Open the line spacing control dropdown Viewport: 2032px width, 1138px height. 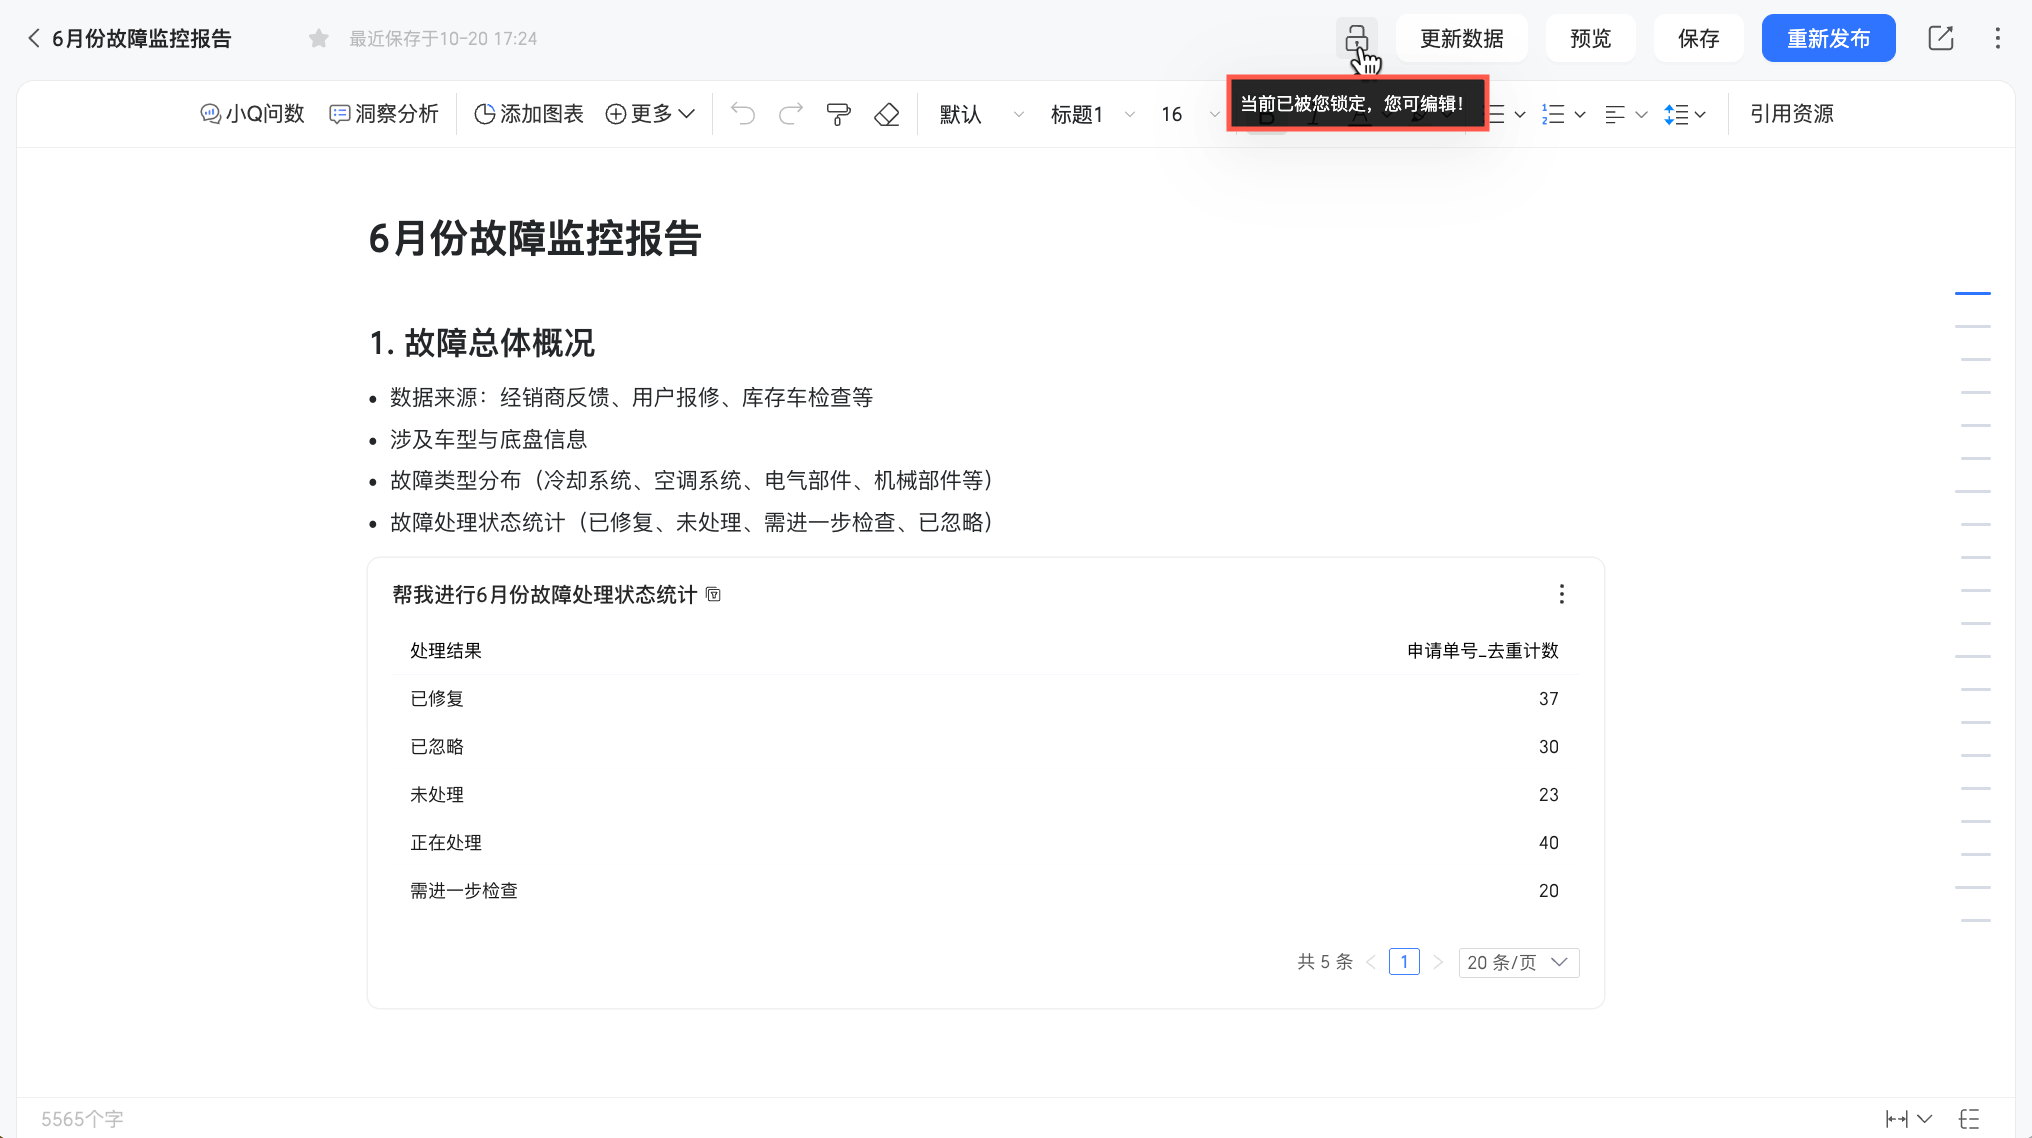coord(1685,114)
